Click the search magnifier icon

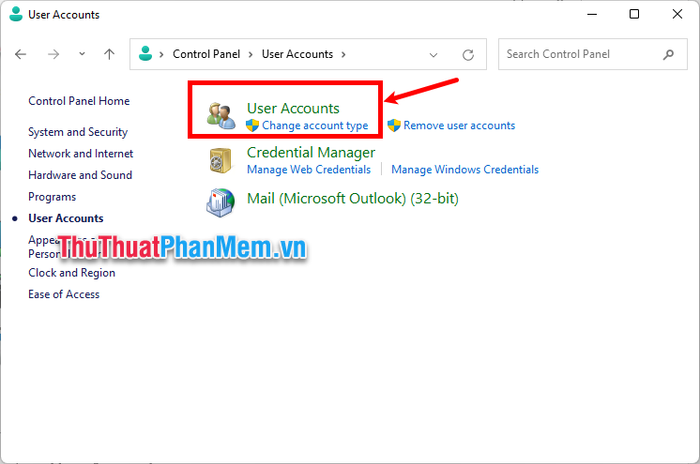668,54
